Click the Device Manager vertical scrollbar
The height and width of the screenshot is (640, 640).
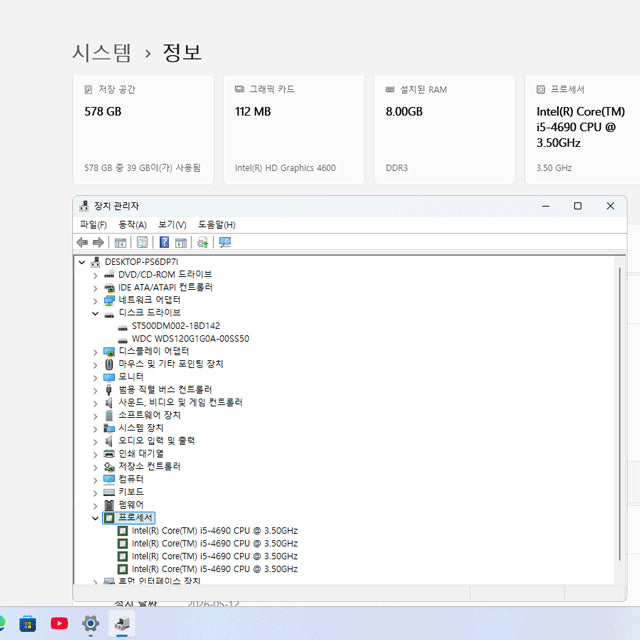[620, 414]
